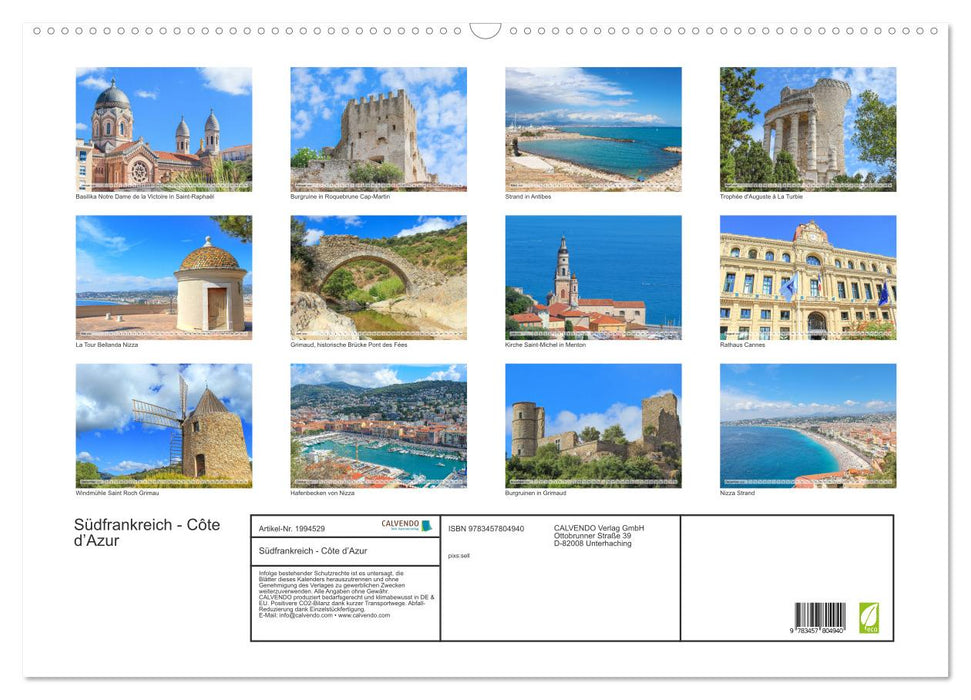Select the Nizza Strand beach photo
The width and height of the screenshot is (971, 700).
point(808,425)
